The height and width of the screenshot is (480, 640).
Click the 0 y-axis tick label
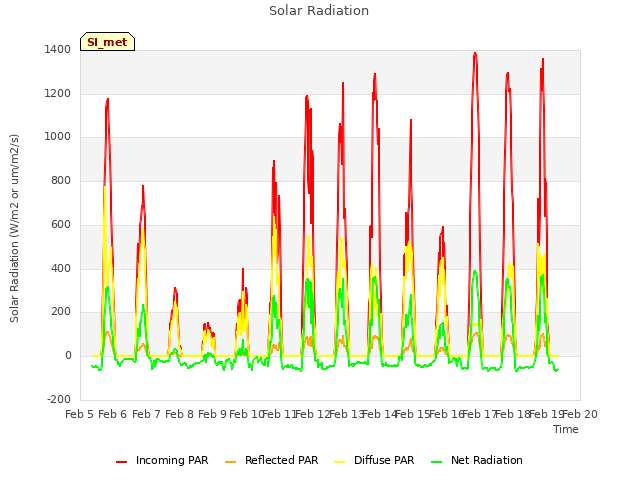68,356
